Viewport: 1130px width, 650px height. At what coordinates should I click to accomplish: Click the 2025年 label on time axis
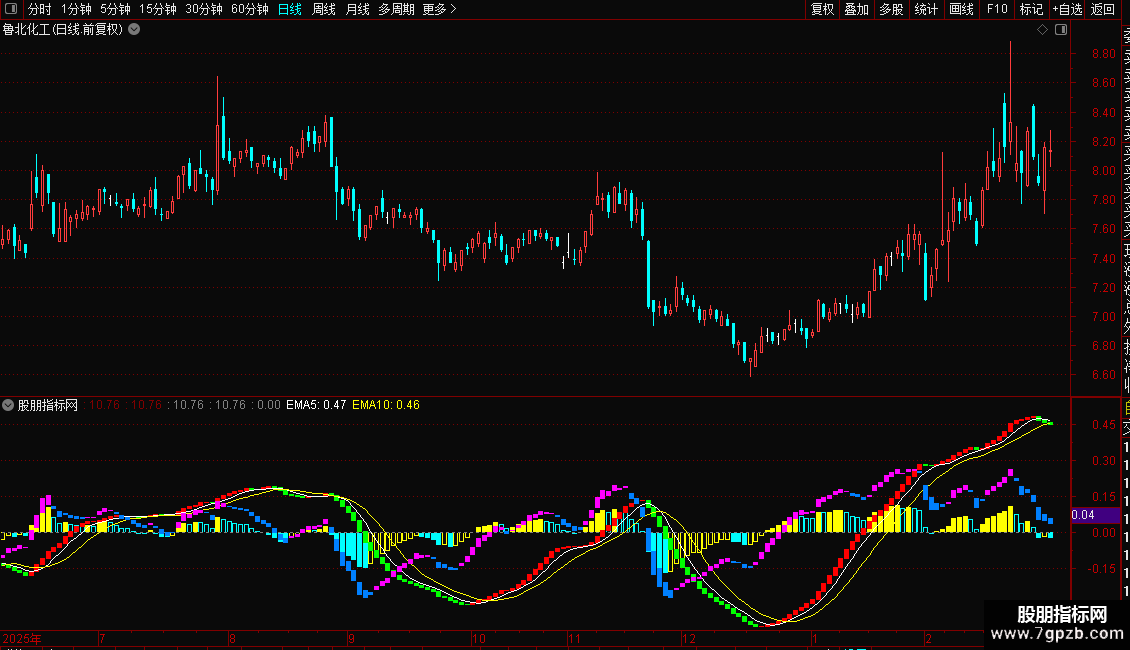click(22, 638)
